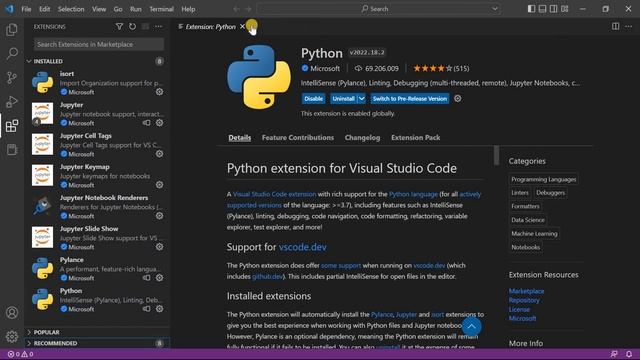Close the Extension: Python tab
640x360 pixels.
tap(242, 27)
